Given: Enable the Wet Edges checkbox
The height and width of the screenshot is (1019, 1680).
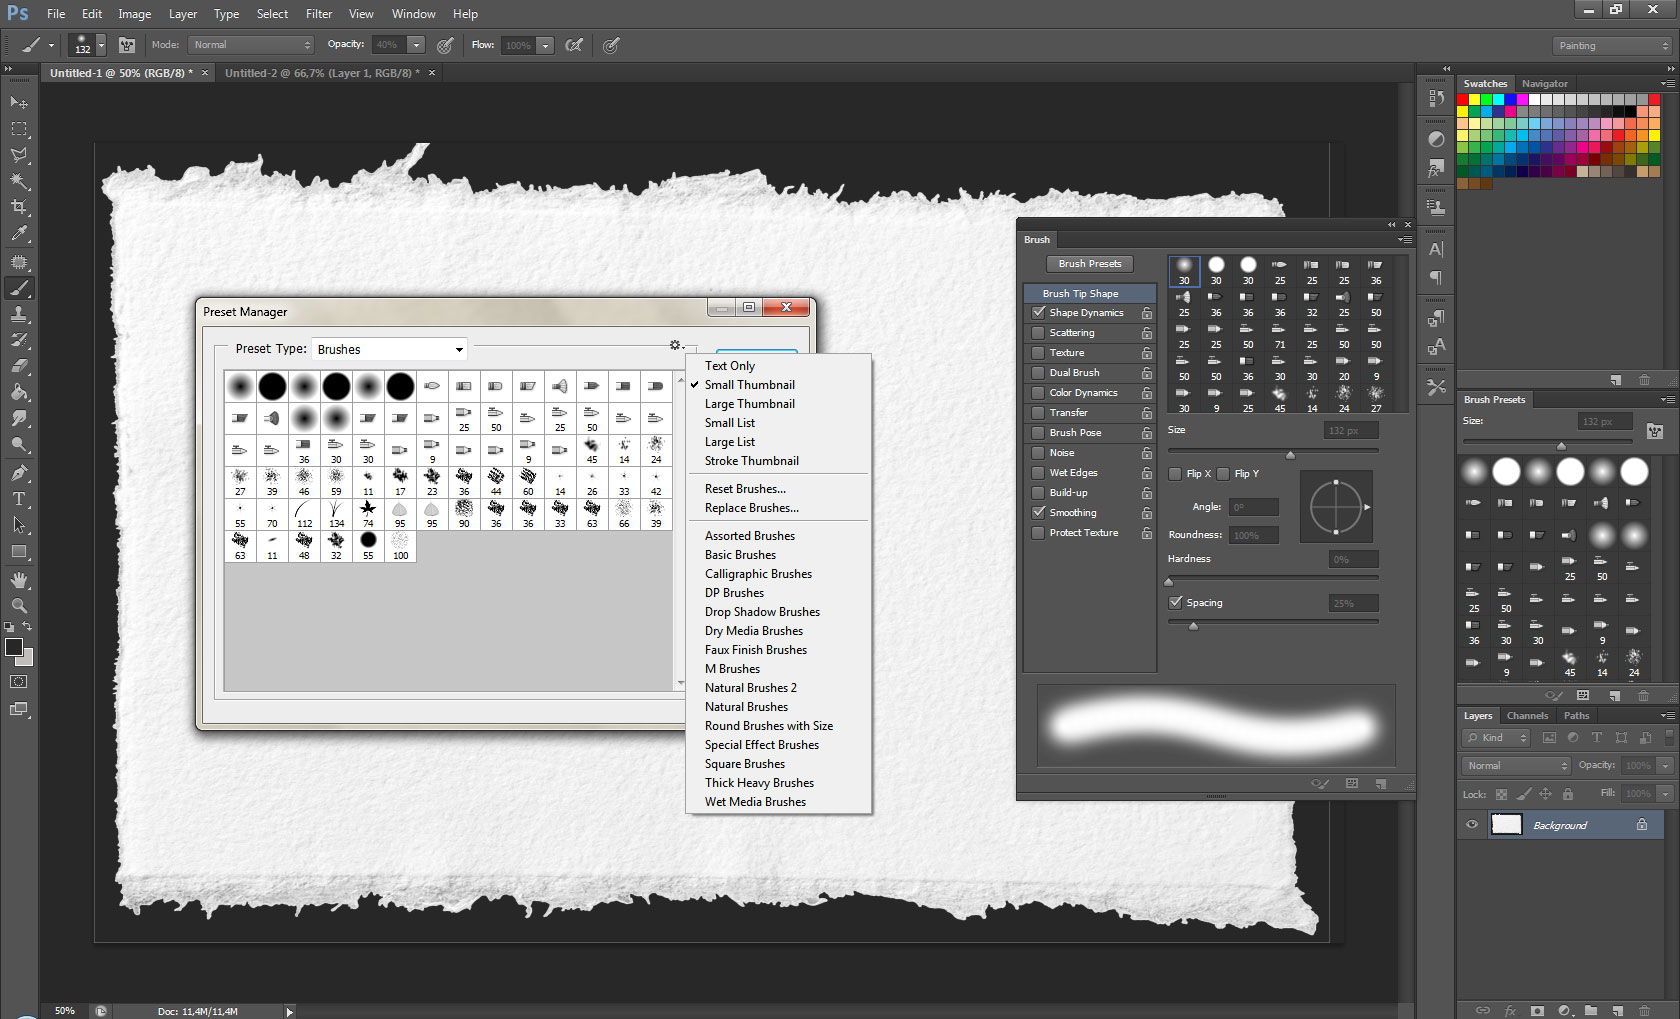Looking at the screenshot, I should pos(1039,473).
